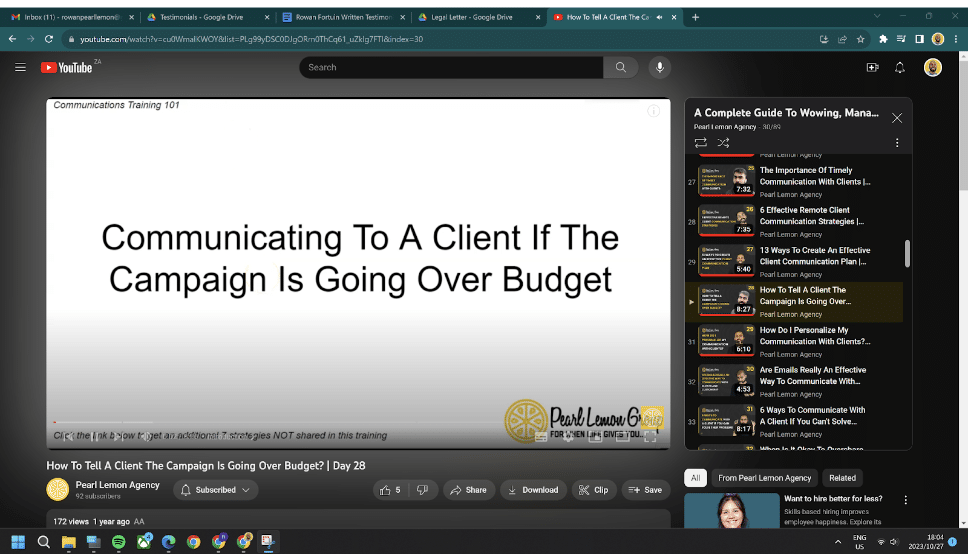The image size is (974, 554).
Task: Show hidden system tray icons chevron
Action: pos(838,542)
